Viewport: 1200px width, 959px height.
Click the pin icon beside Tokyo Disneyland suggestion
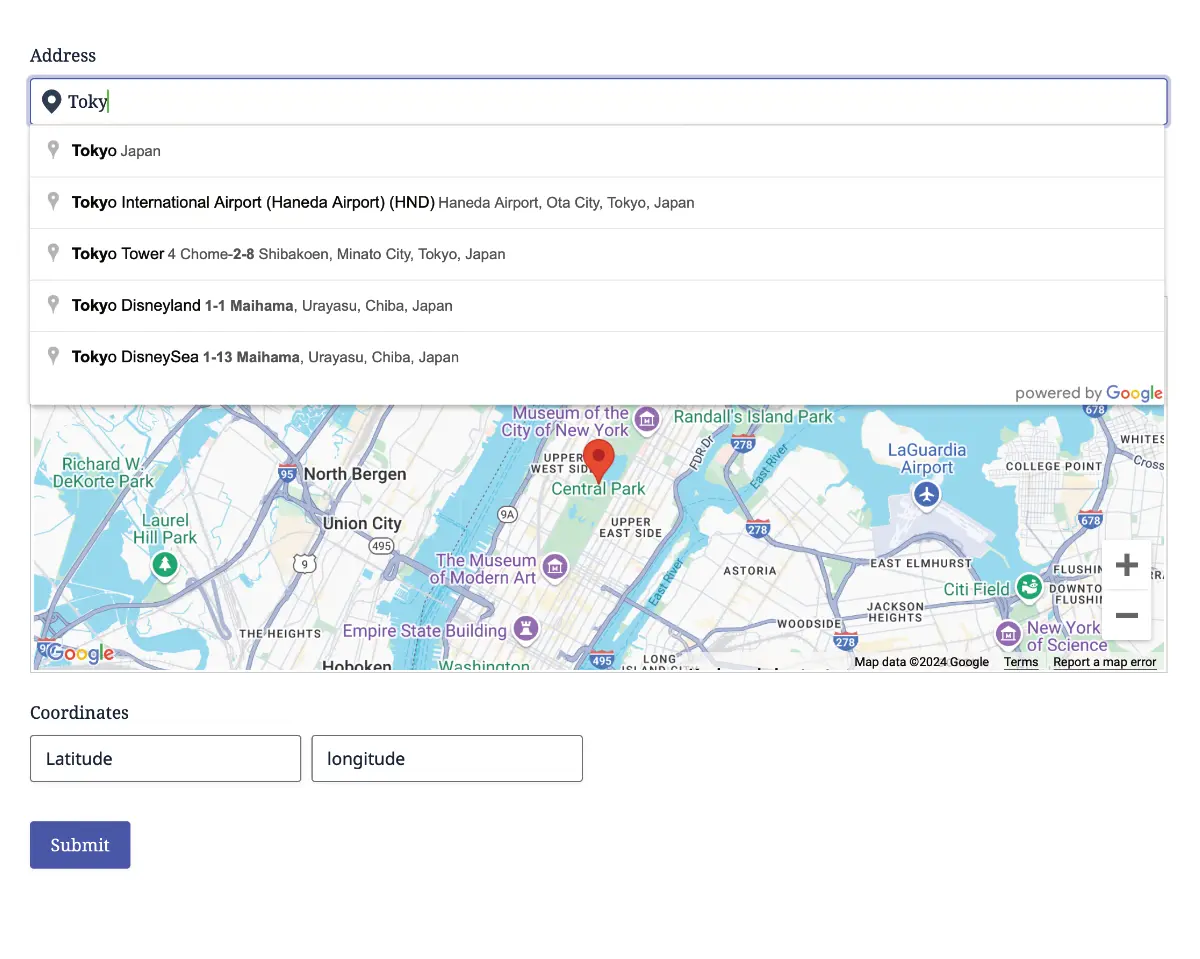pyautogui.click(x=54, y=305)
